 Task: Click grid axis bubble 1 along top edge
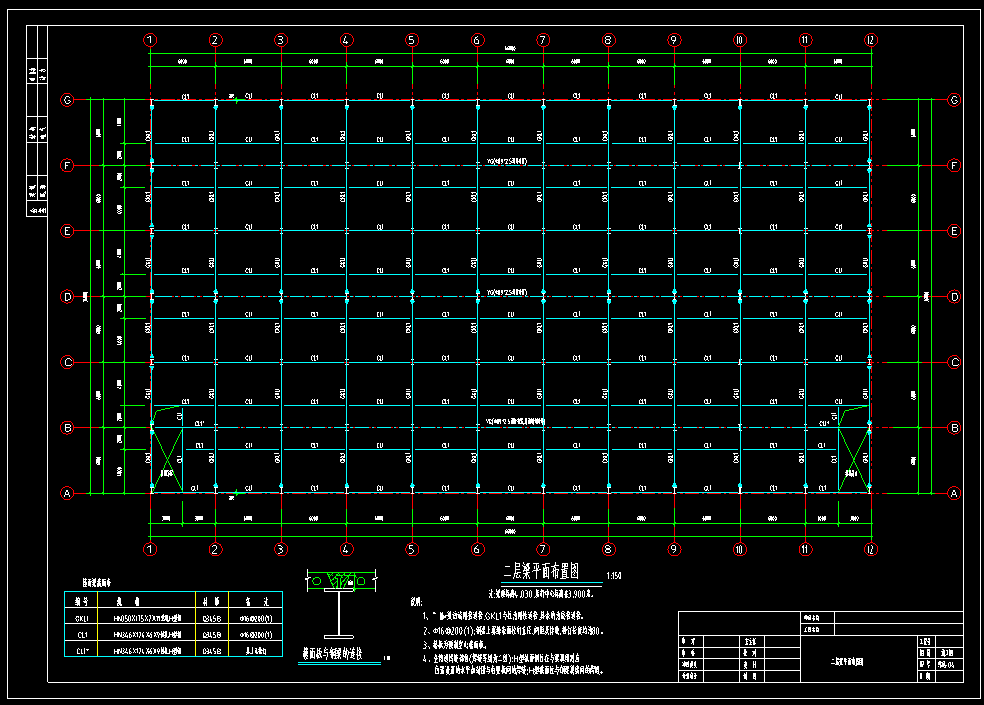tap(150, 40)
